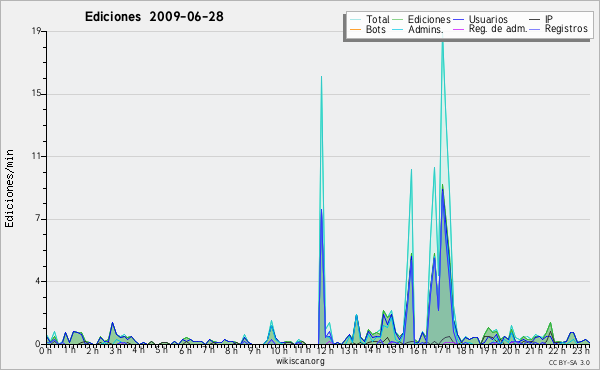Image resolution: width=600 pixels, height=370 pixels.
Task: Click the y-axis value 4
Action: click(38, 281)
